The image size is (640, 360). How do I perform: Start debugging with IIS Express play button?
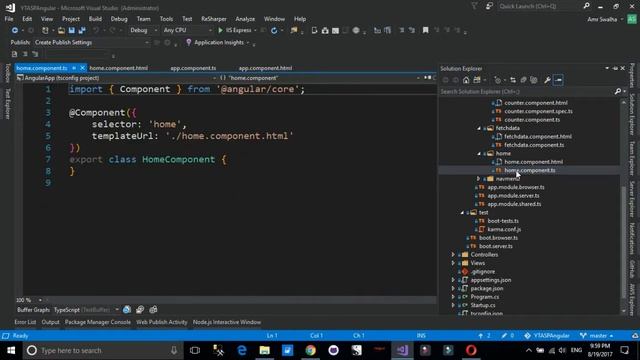220,30
